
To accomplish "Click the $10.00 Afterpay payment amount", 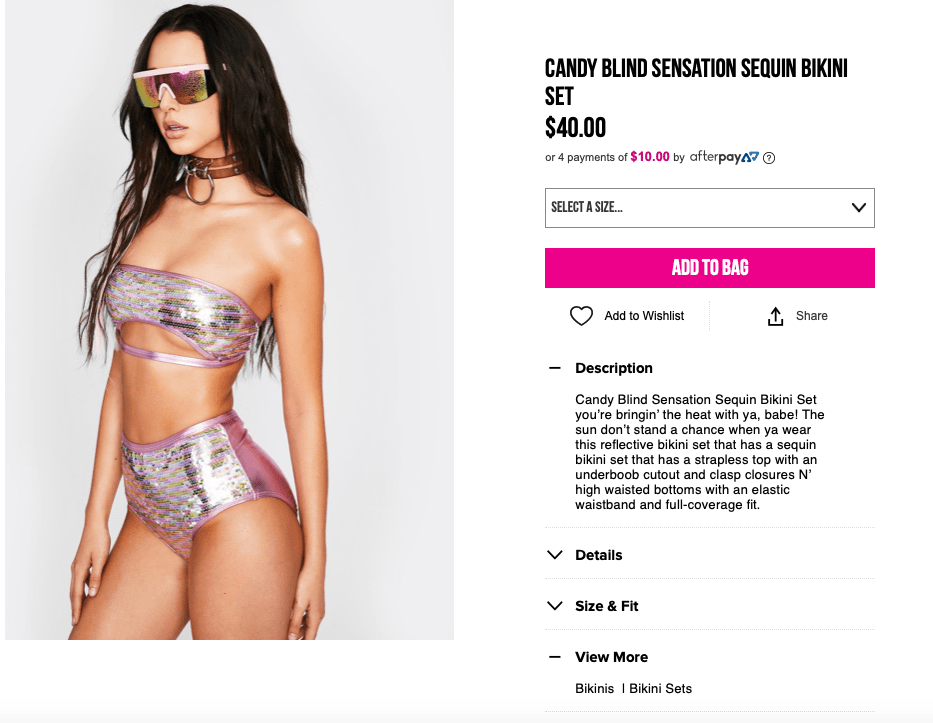I will click(650, 157).
